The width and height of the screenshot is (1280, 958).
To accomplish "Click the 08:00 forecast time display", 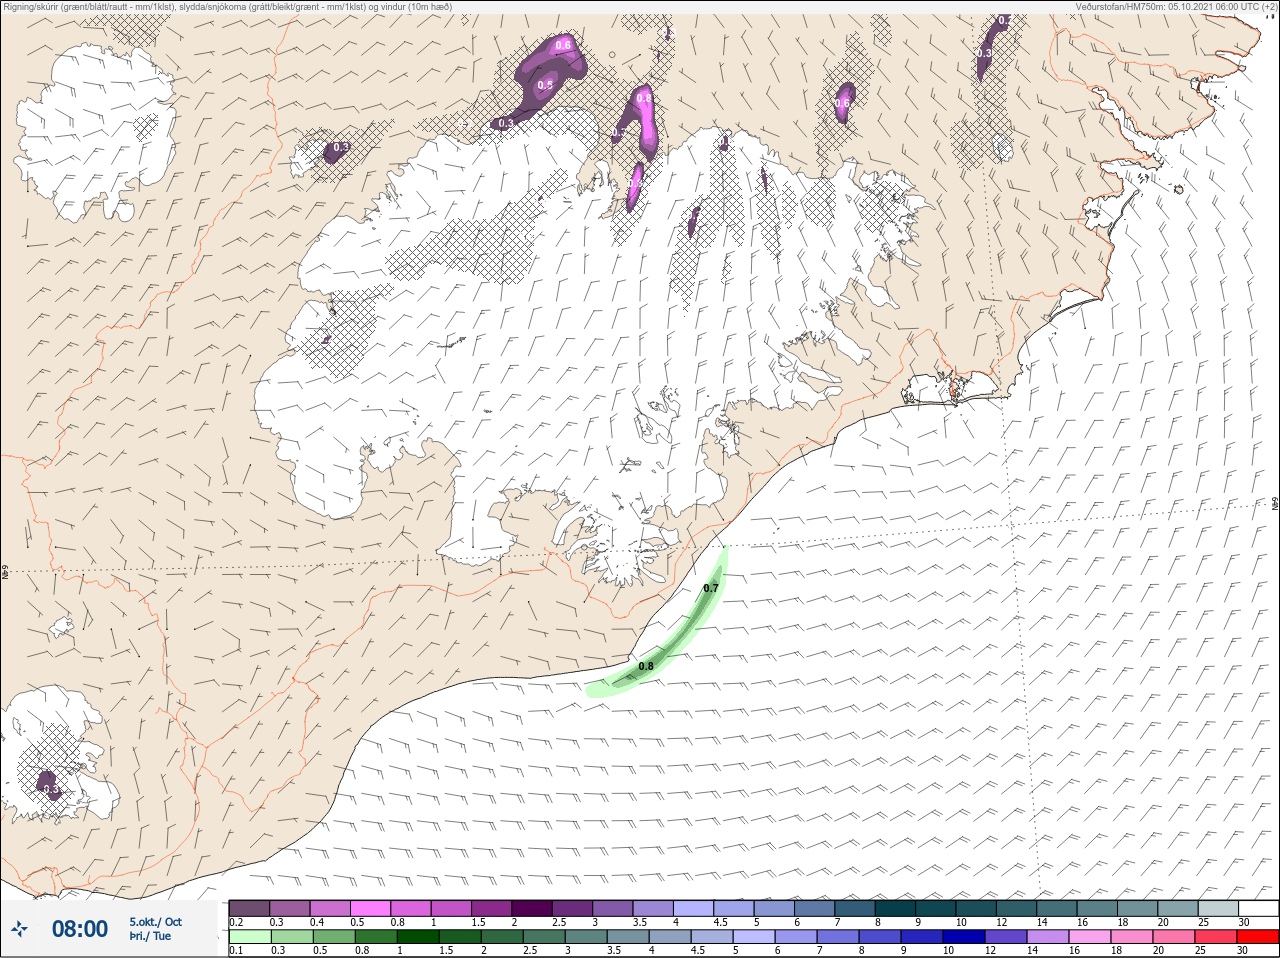I will 80,929.
